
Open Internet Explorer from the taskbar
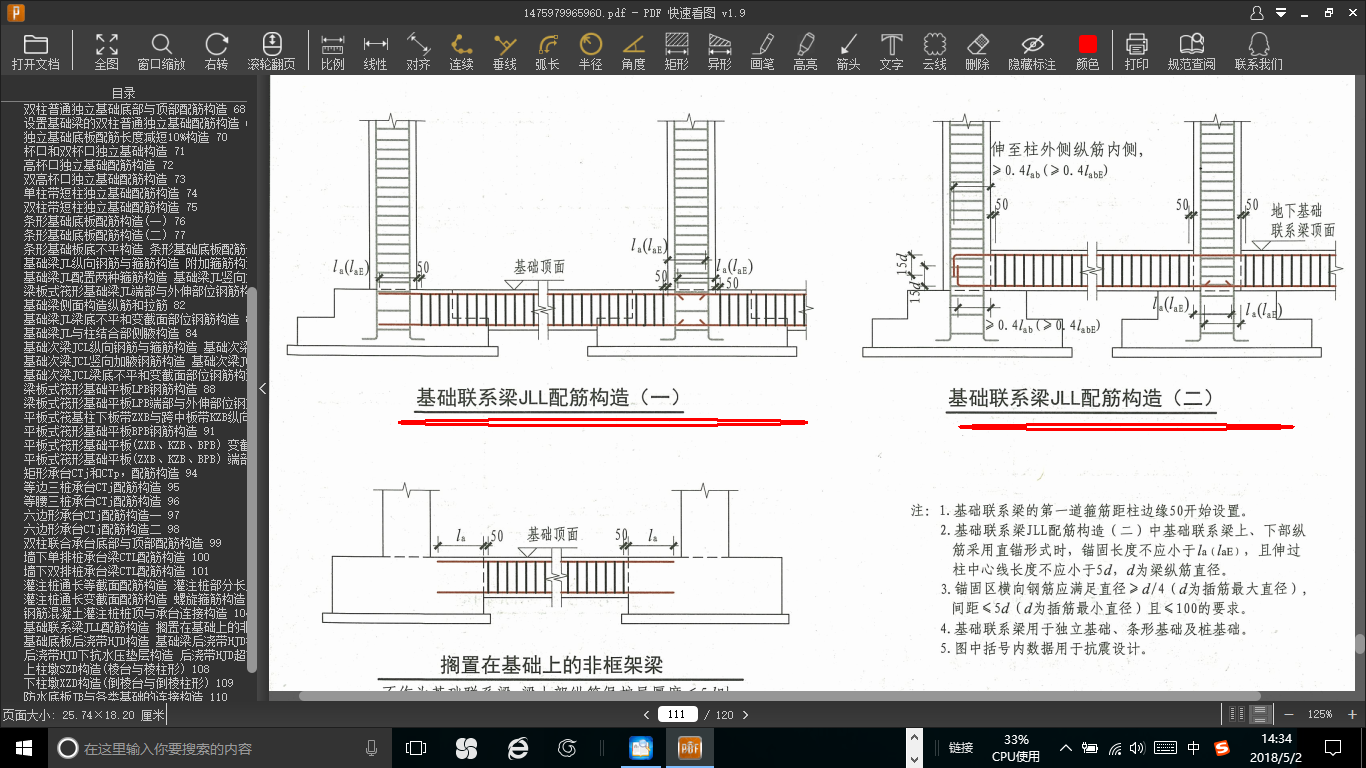coord(517,748)
